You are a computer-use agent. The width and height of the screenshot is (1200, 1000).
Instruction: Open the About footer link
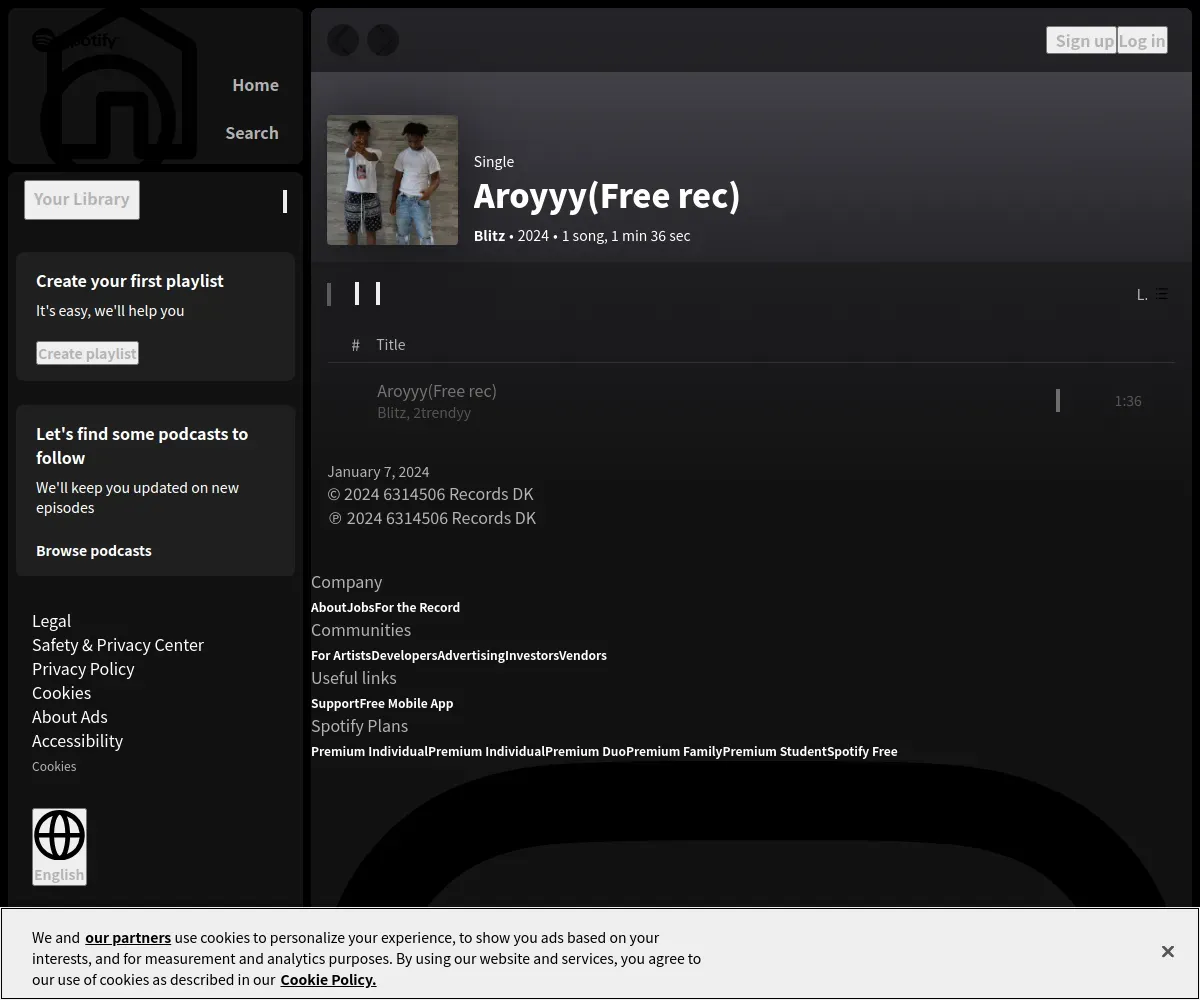(329, 607)
